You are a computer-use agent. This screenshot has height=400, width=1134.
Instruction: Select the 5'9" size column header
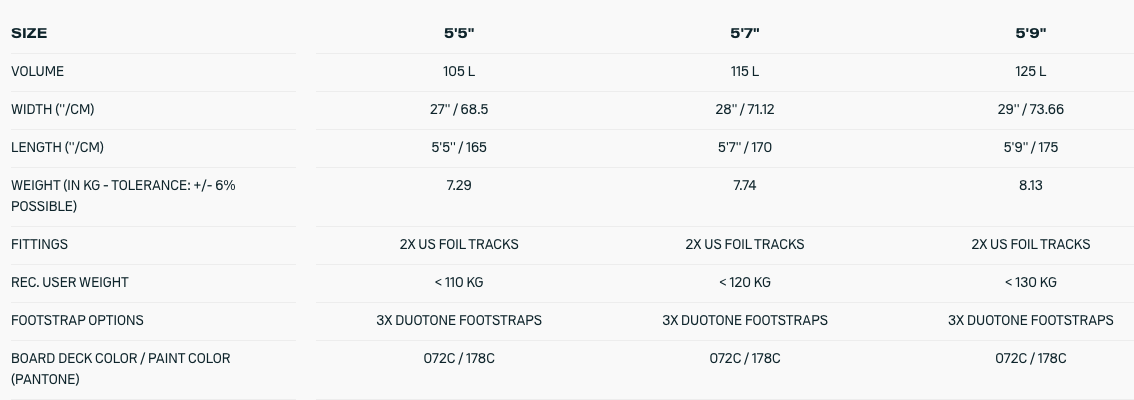[x=1031, y=33]
